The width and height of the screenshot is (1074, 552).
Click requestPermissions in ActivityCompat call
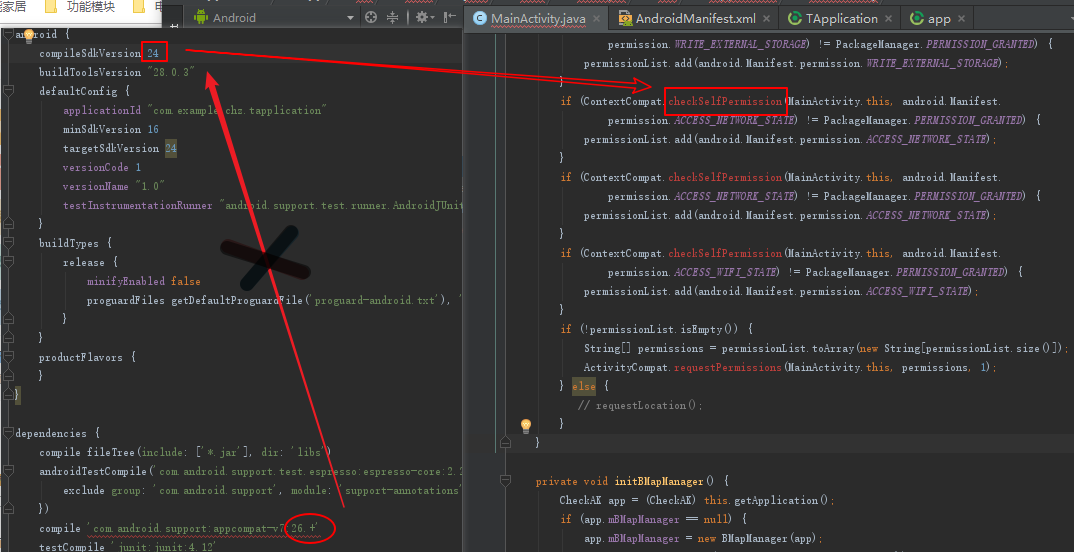coord(727,368)
